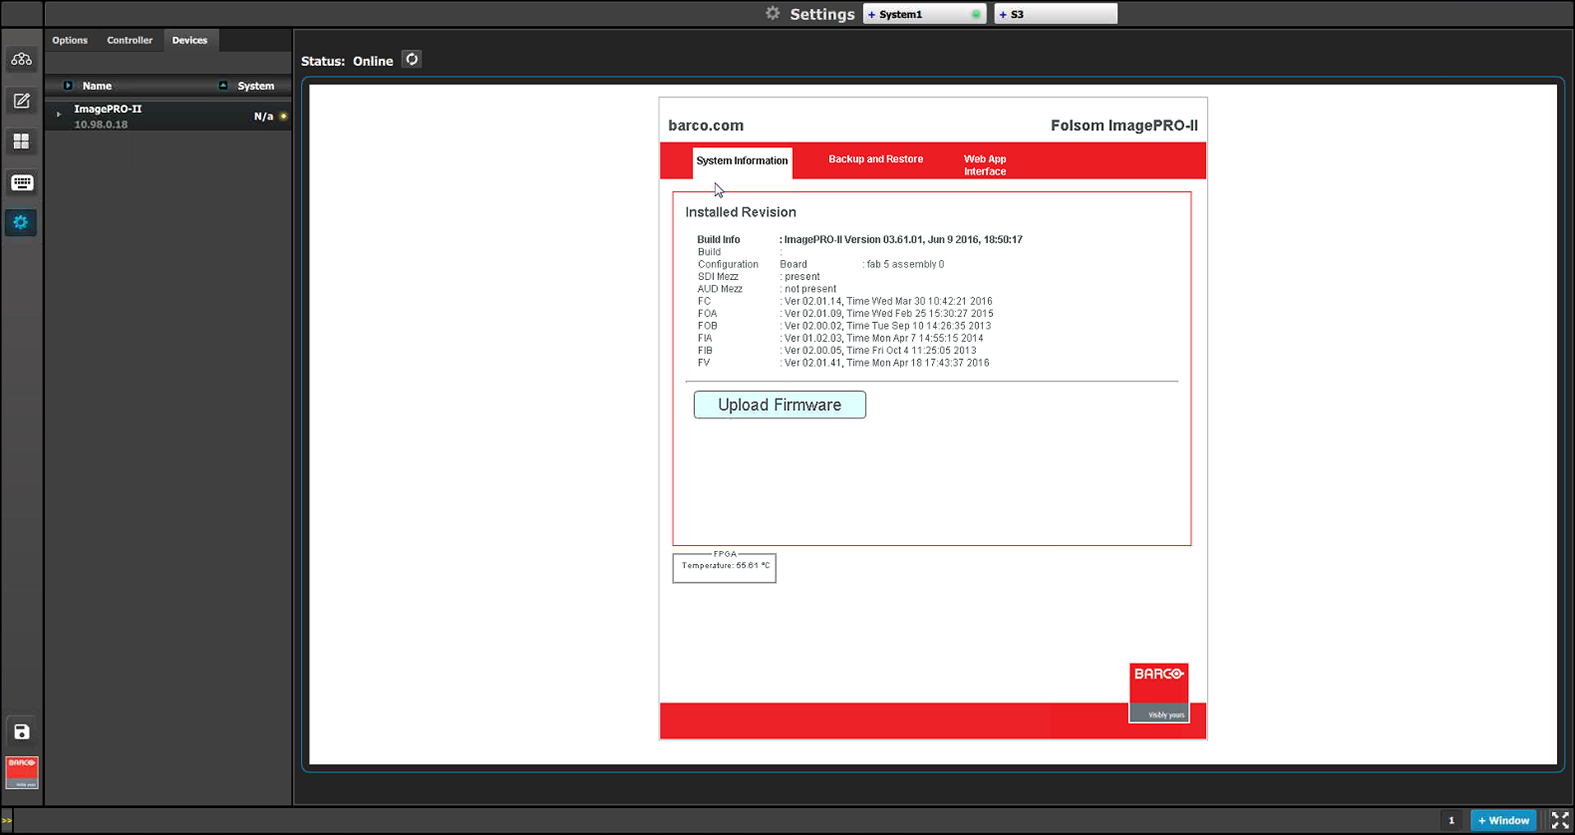The image size is (1575, 835).
Task: Click the sort arrow beside System header
Action: (223, 86)
